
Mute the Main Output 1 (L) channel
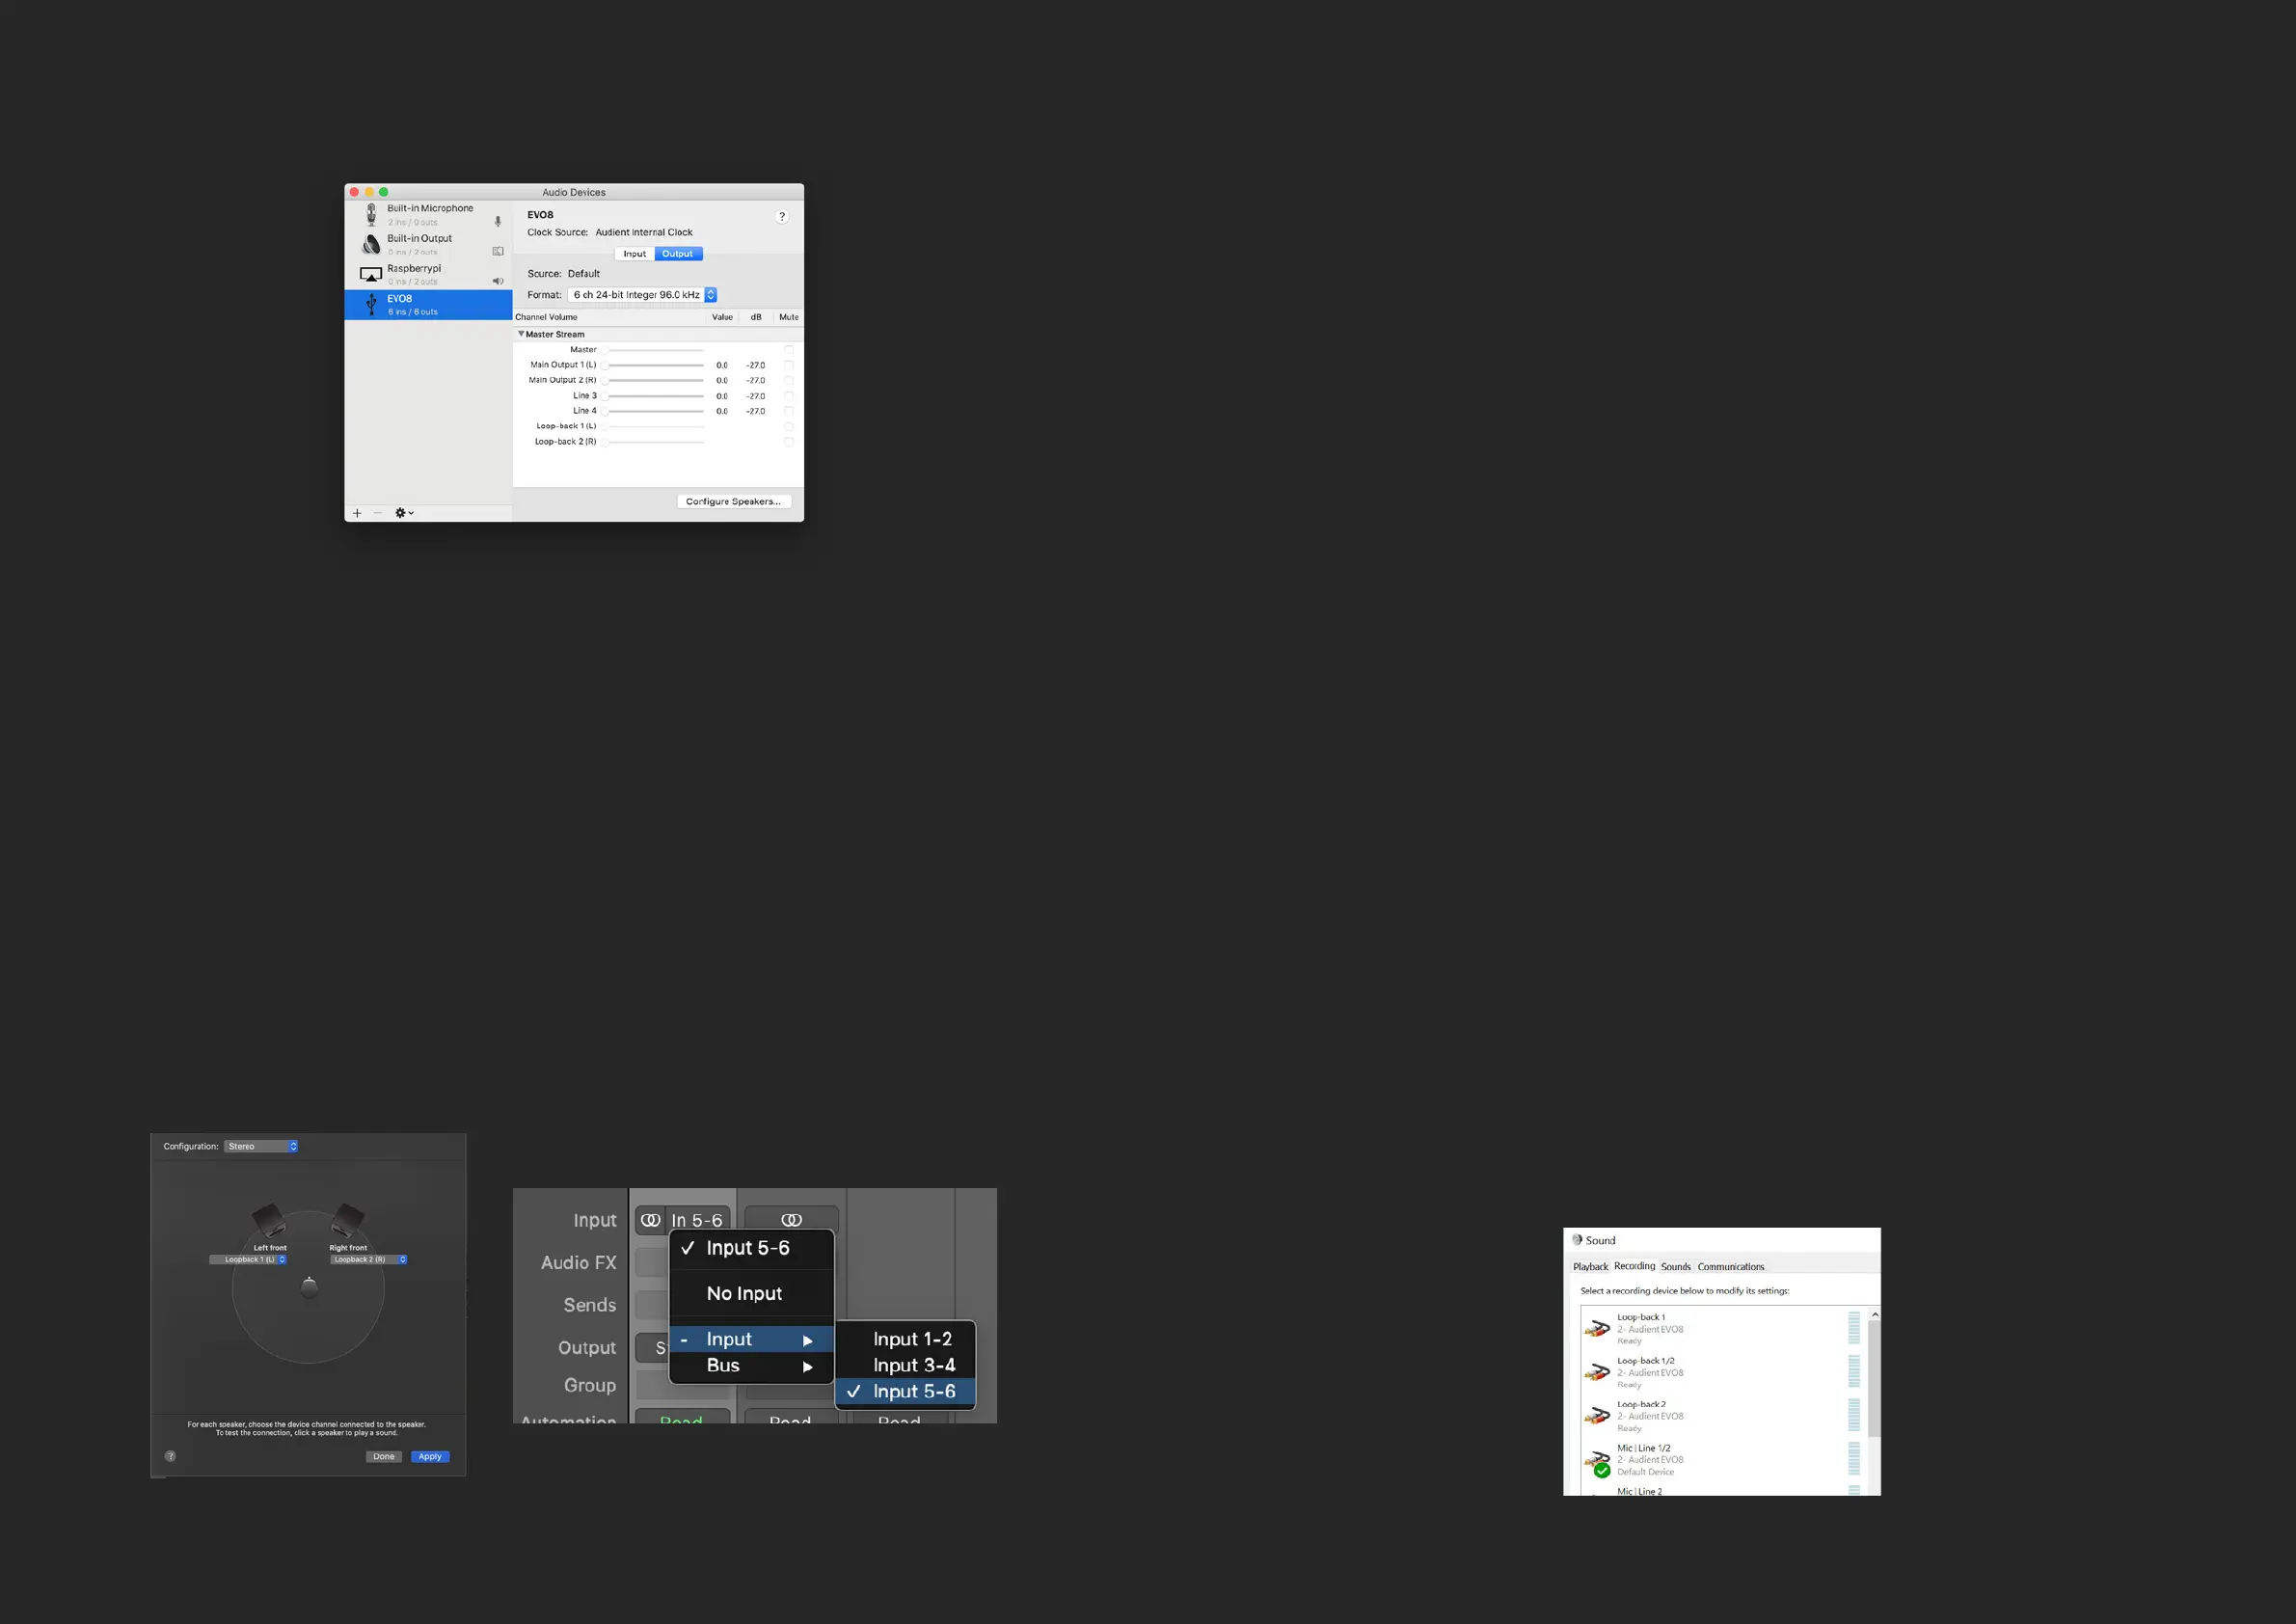pos(788,365)
